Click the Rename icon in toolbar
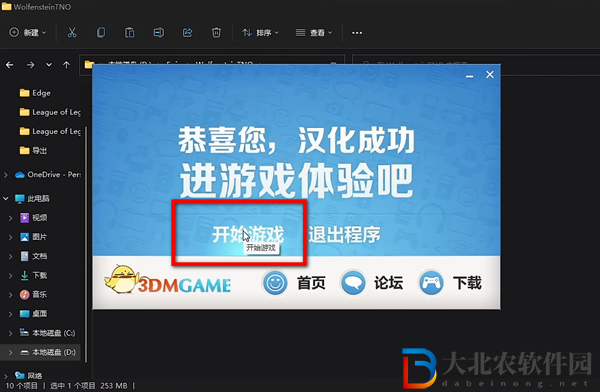 pos(158,33)
